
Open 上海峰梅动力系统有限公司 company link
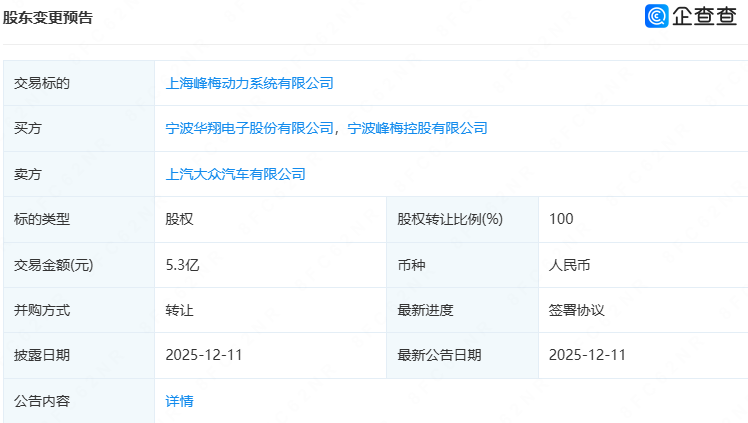point(249,83)
